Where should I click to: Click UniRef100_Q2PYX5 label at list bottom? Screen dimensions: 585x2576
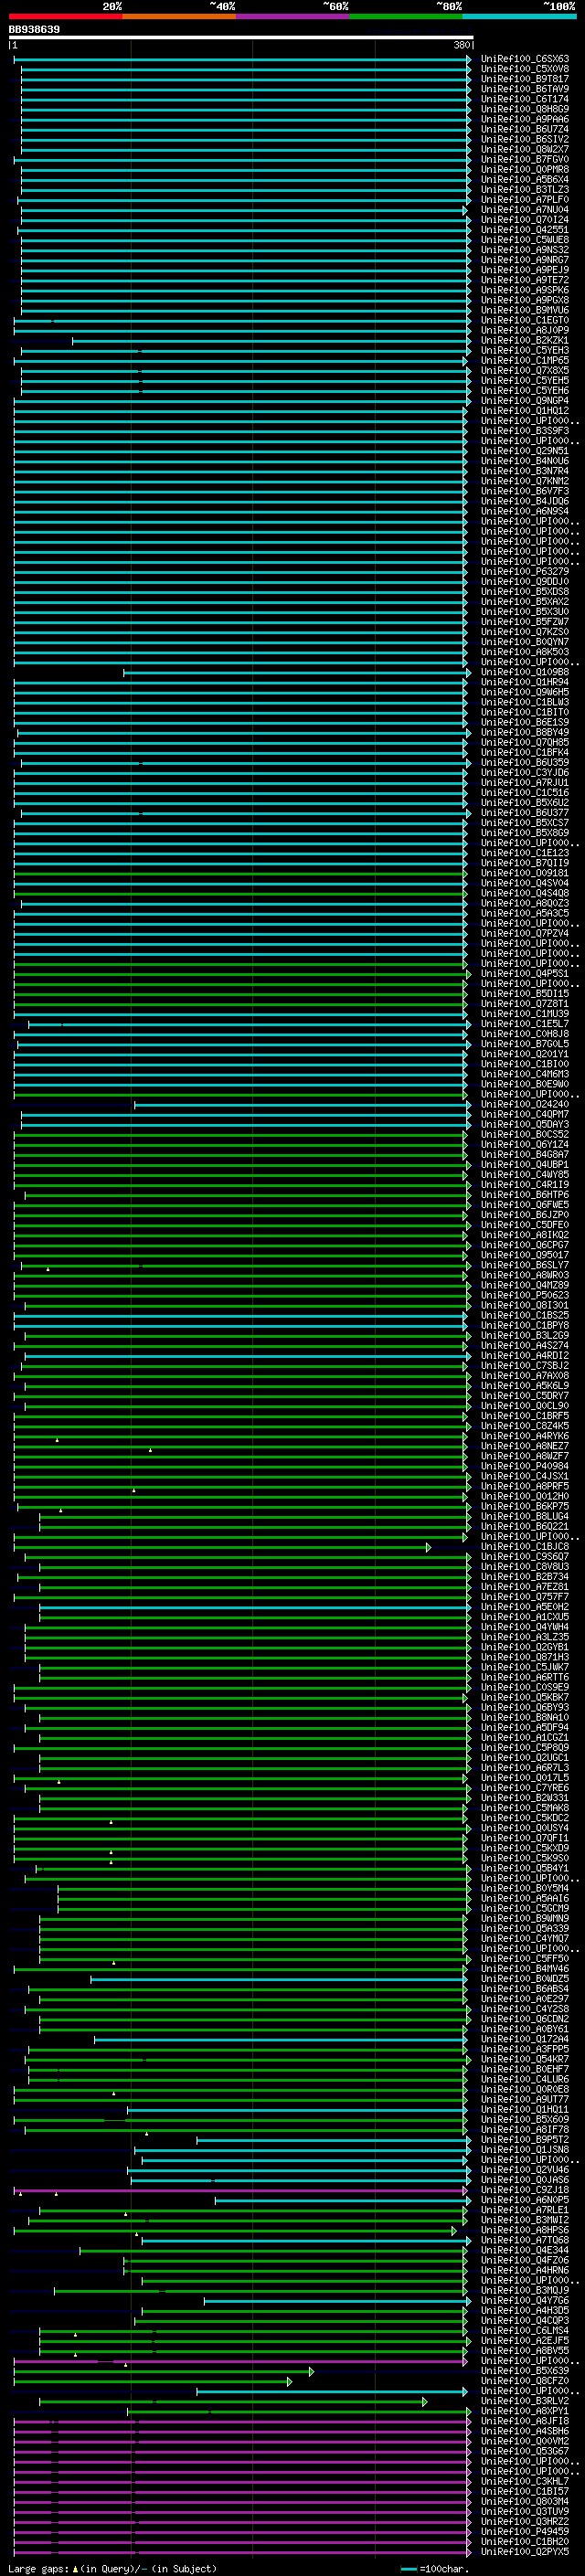(x=525, y=2553)
